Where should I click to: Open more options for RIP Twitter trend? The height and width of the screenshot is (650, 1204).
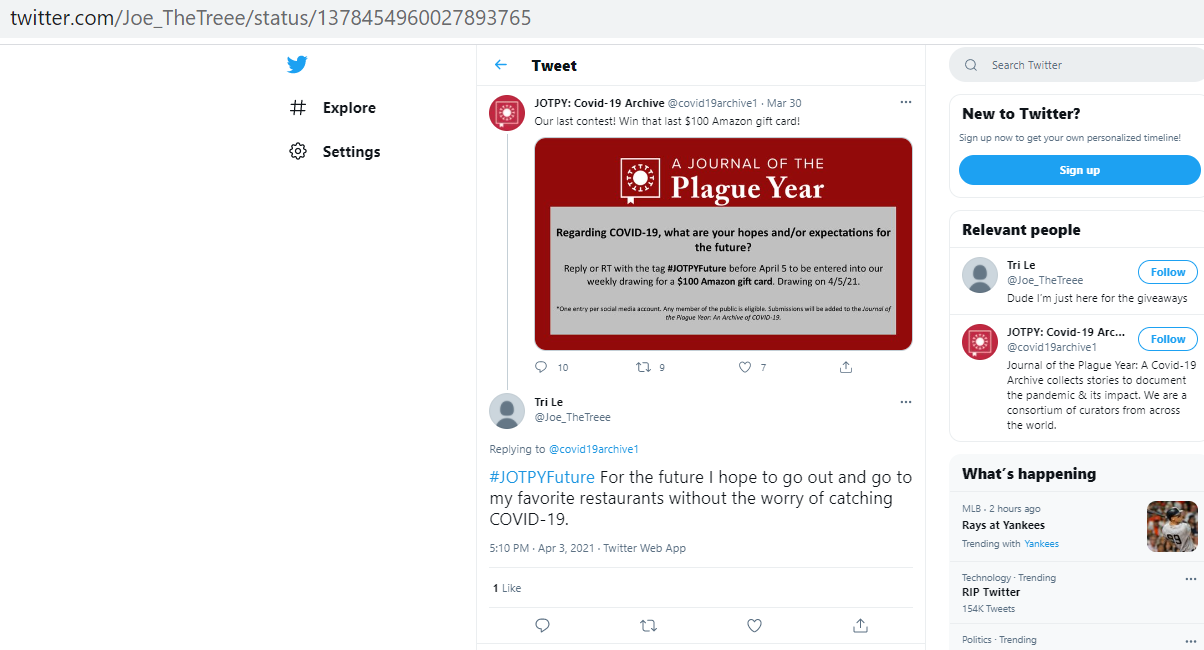[x=1190, y=578]
